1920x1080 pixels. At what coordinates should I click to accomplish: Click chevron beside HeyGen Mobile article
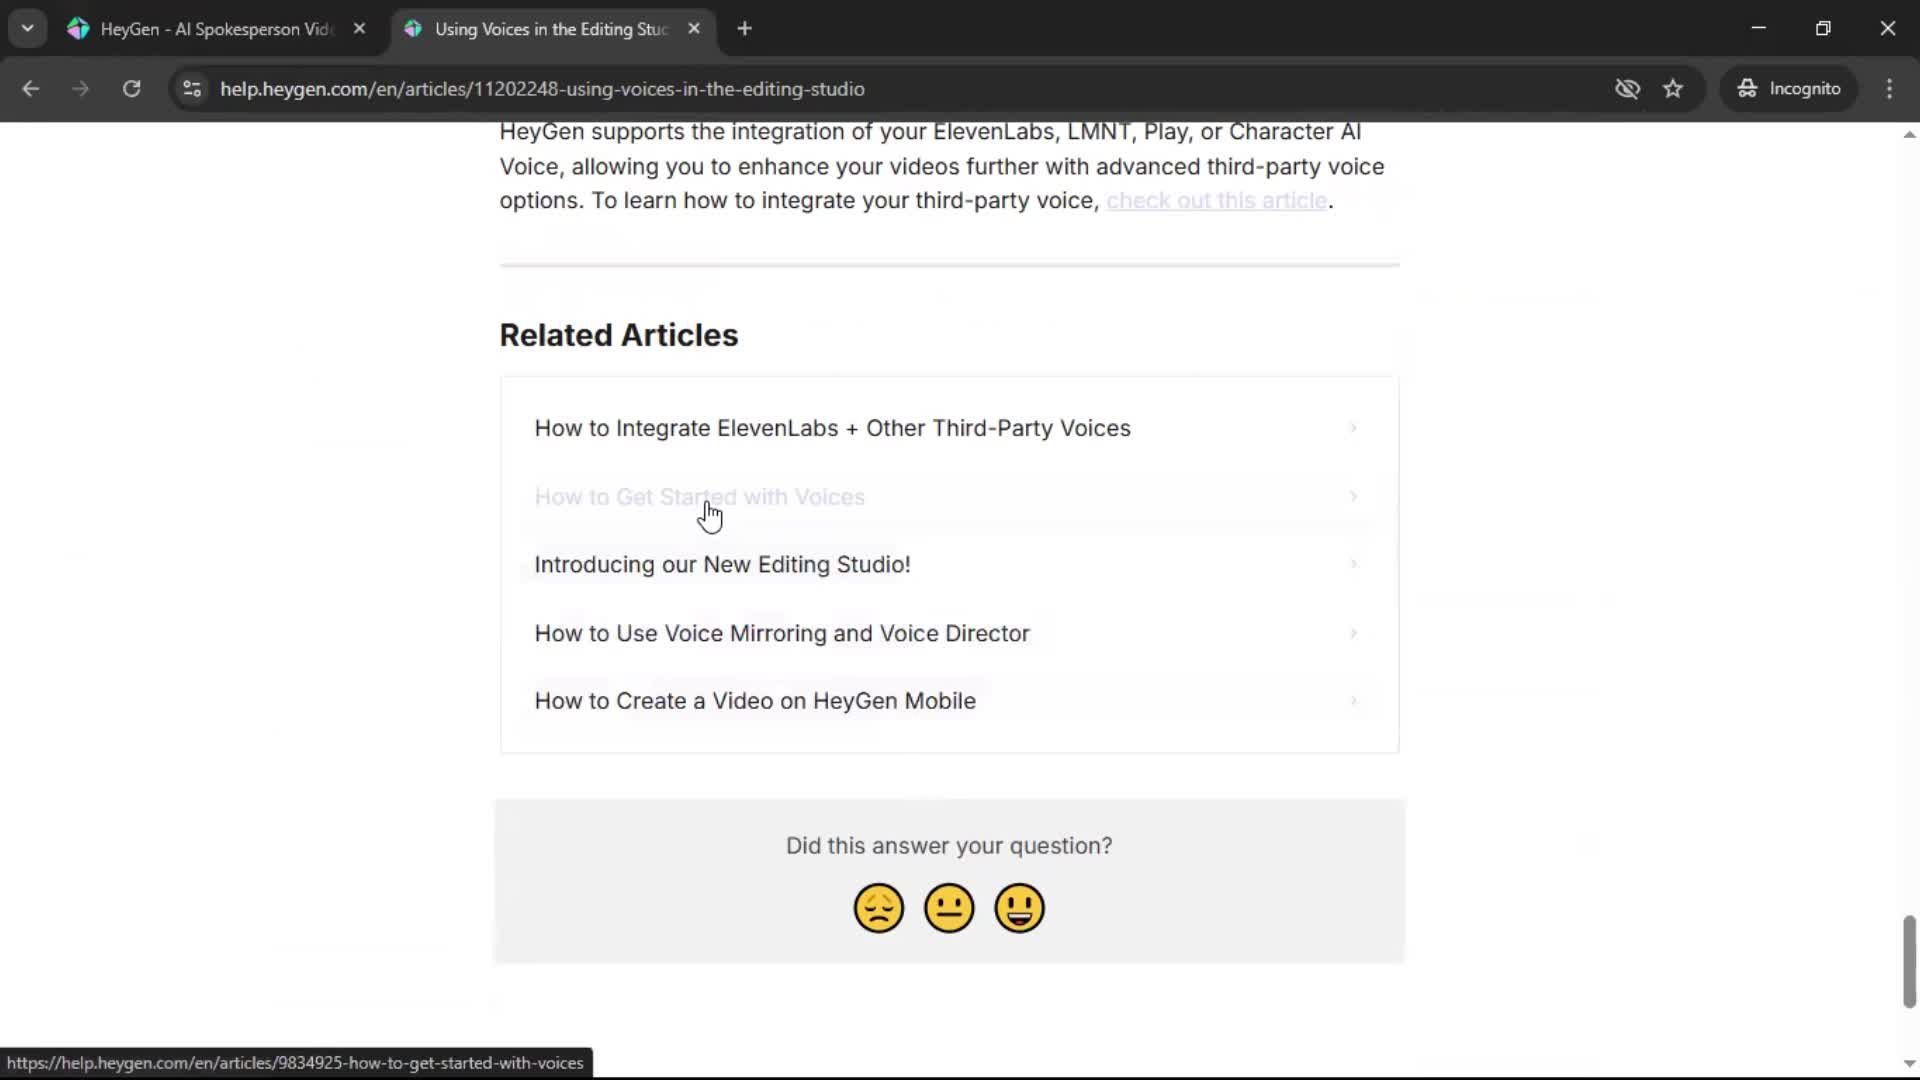[x=1353, y=701]
